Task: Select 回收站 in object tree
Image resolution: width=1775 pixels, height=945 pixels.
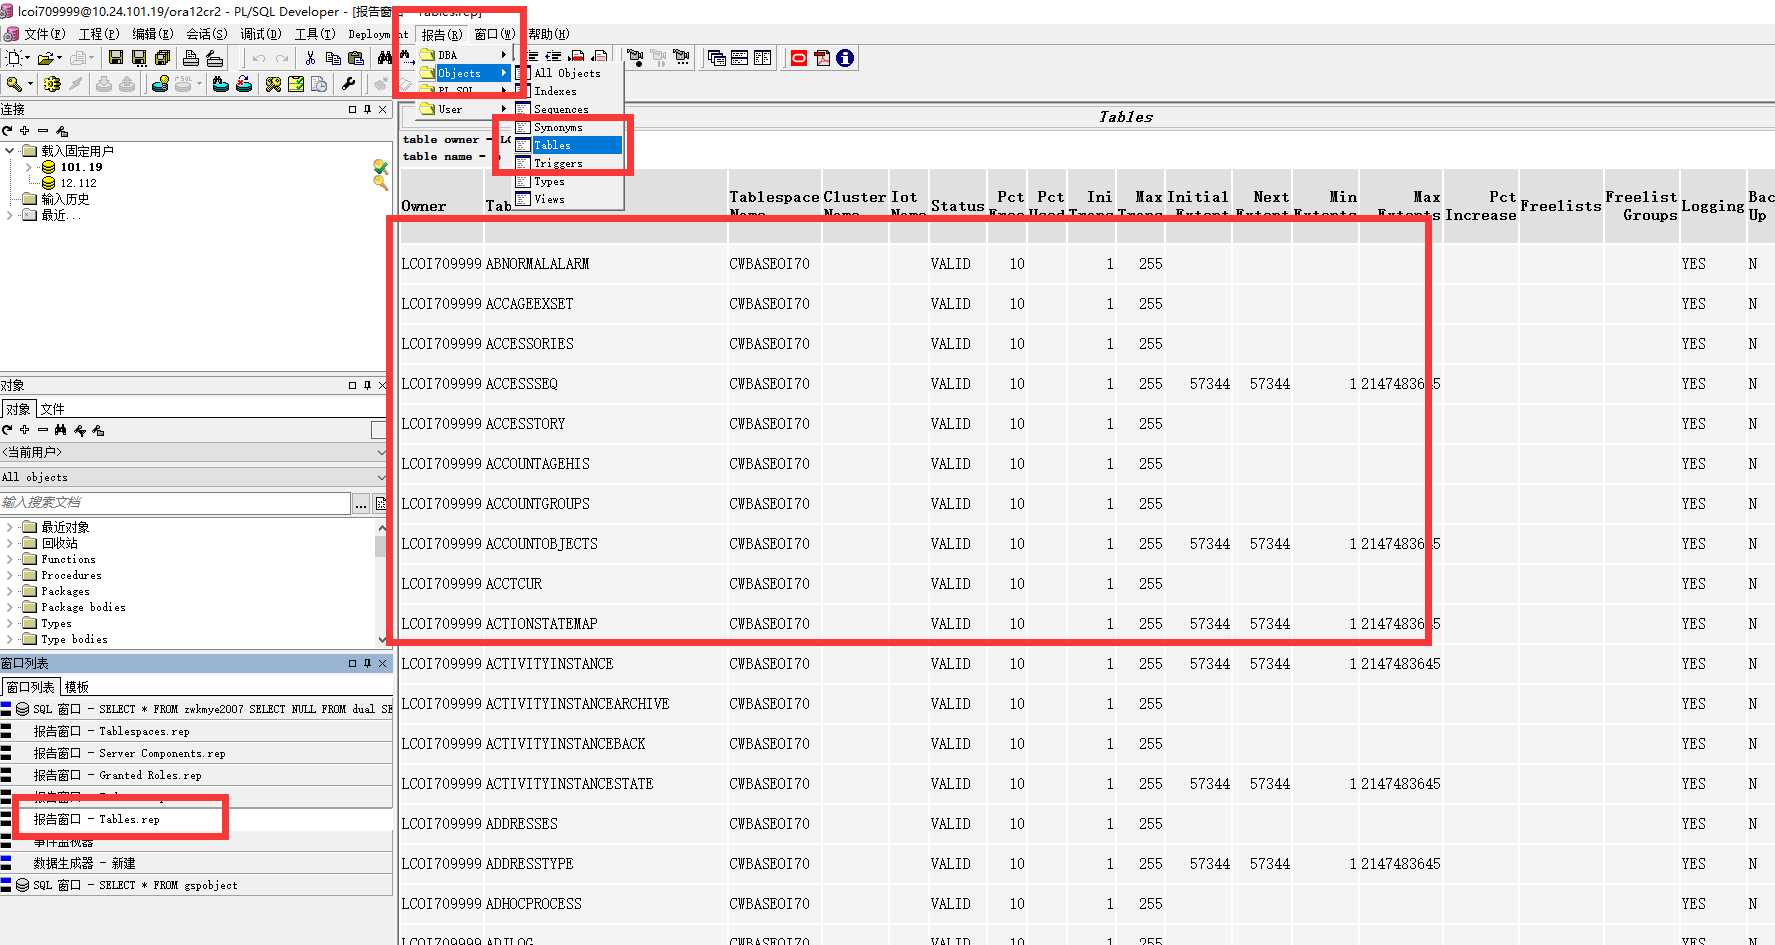Action: pyautogui.click(x=59, y=543)
